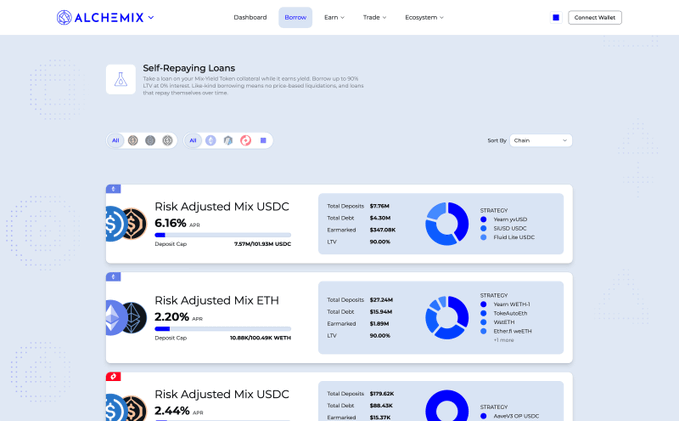Click the 2.20% APR value

pos(172,317)
